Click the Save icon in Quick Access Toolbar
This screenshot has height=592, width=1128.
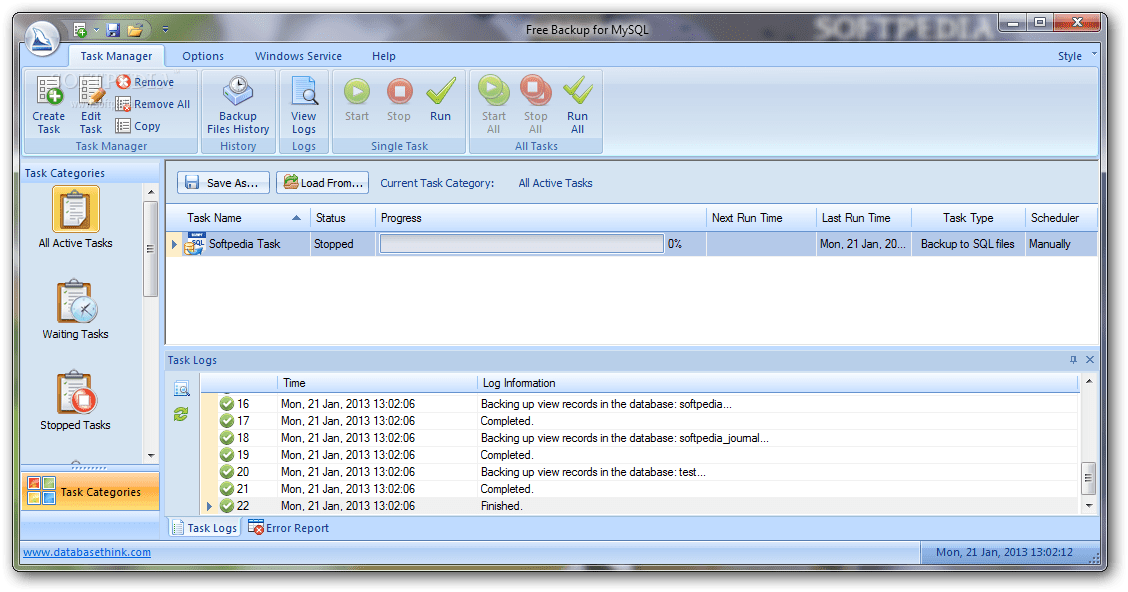112,30
